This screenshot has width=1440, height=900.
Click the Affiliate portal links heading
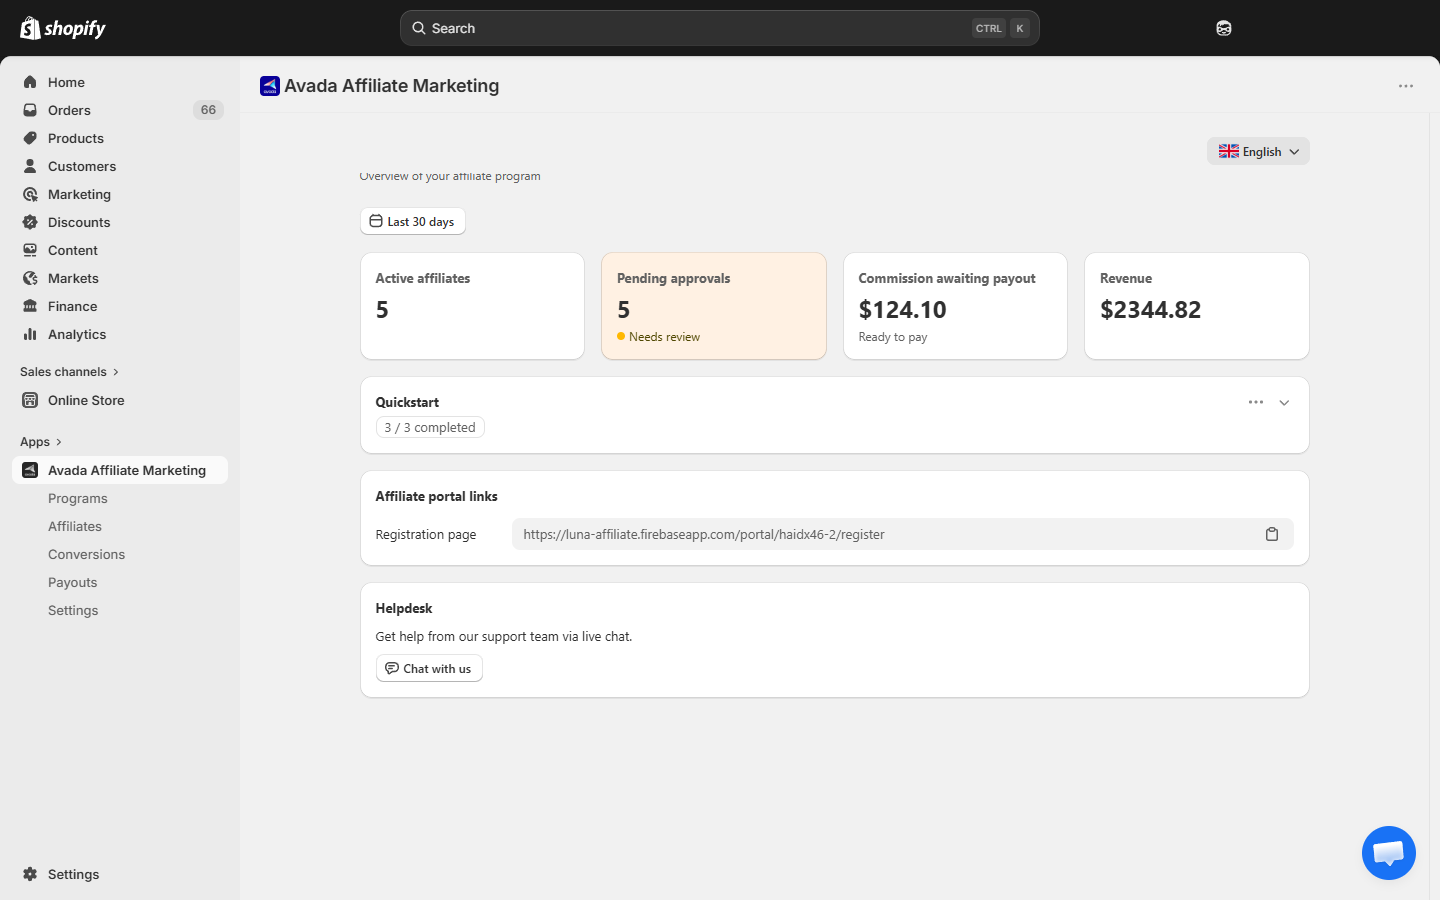[436, 496]
